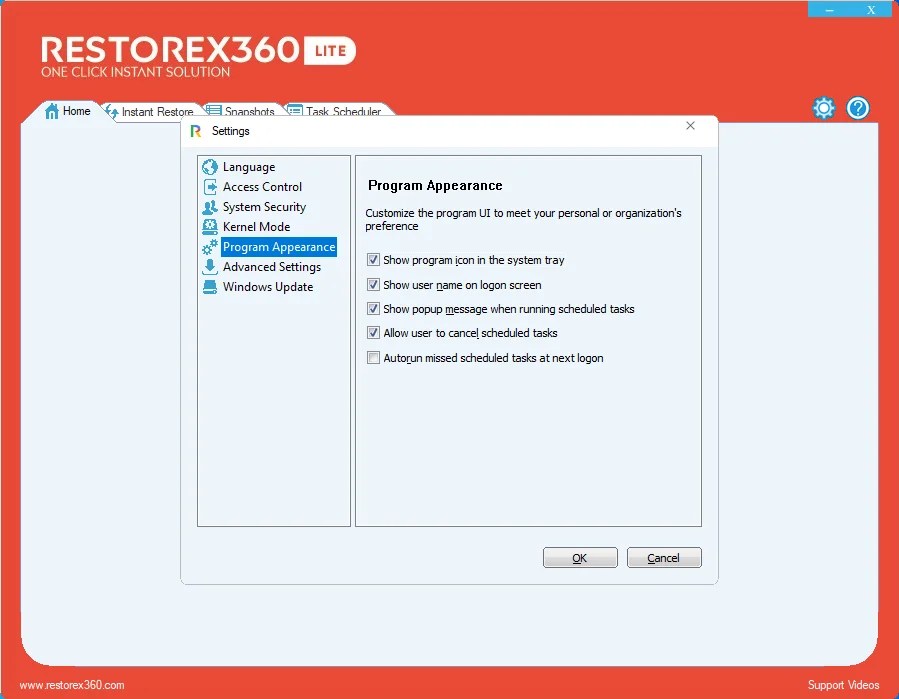This screenshot has width=899, height=699.
Task: Open the www.restorex360.com link
Action: (72, 685)
